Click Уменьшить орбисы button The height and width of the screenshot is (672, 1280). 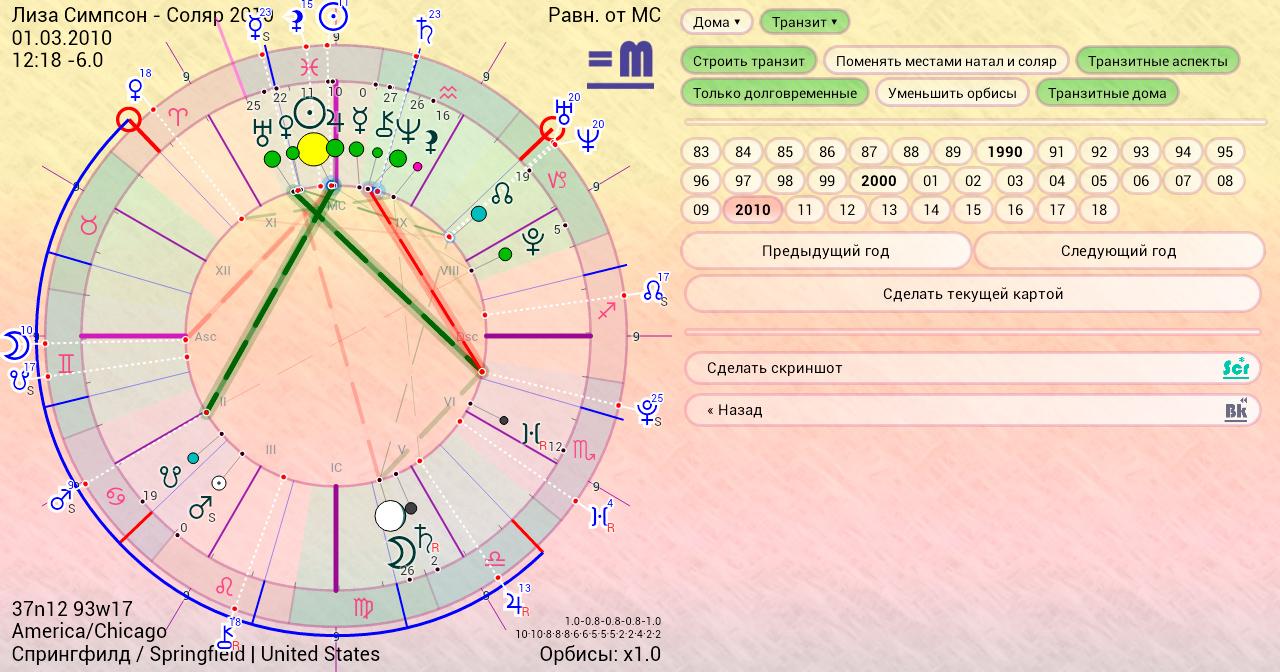pyautogui.click(x=952, y=93)
